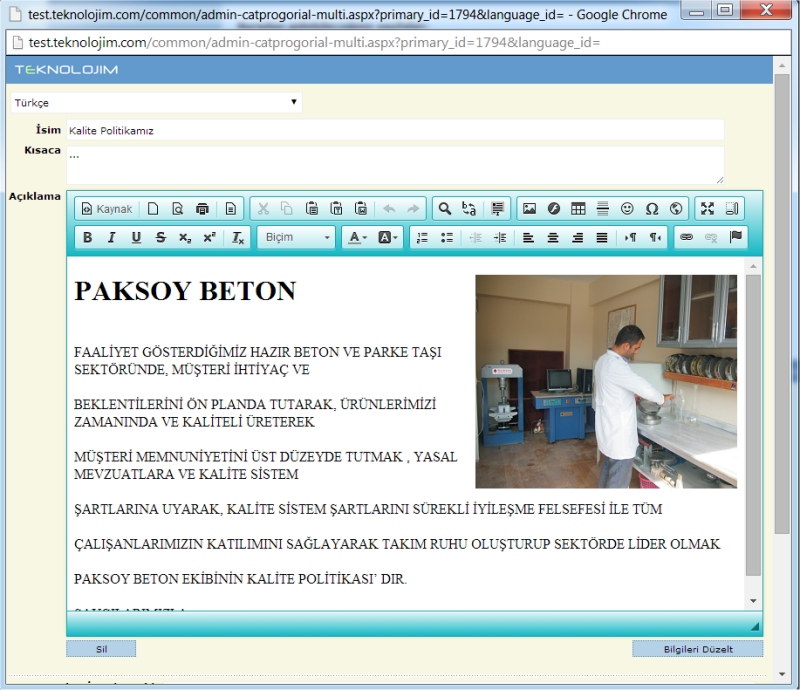Select the laboratory photo in the editor

[x=606, y=381]
